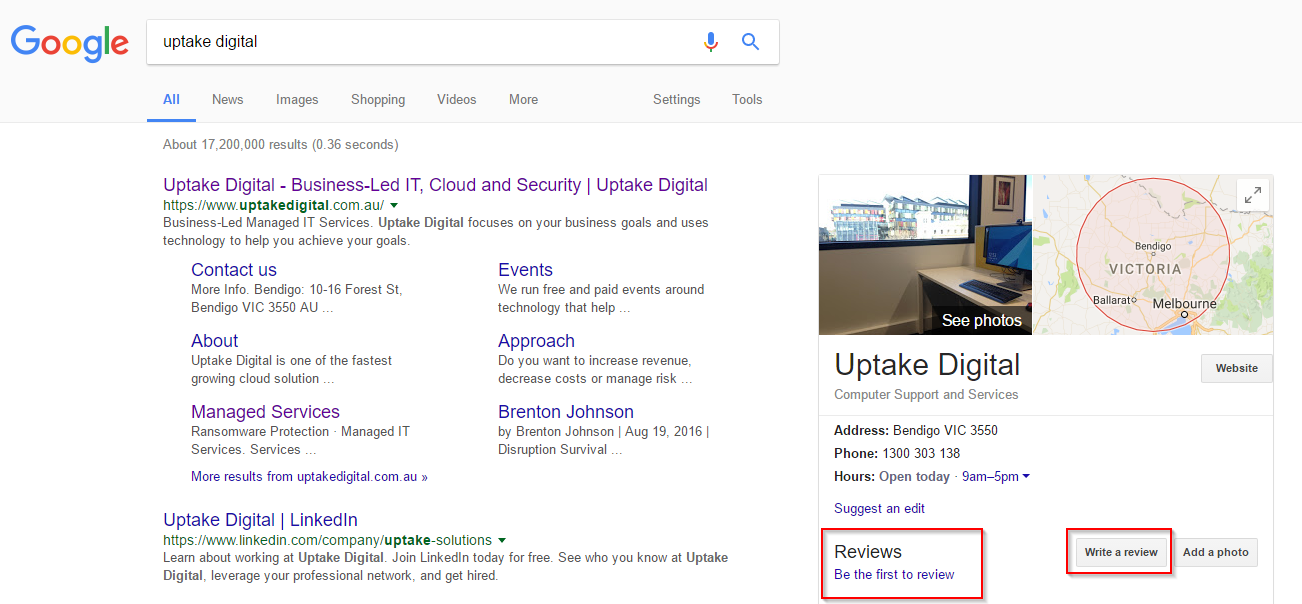Screen dimensions: 1302x604
Task: Open the Be the first to review link
Action: tap(894, 575)
